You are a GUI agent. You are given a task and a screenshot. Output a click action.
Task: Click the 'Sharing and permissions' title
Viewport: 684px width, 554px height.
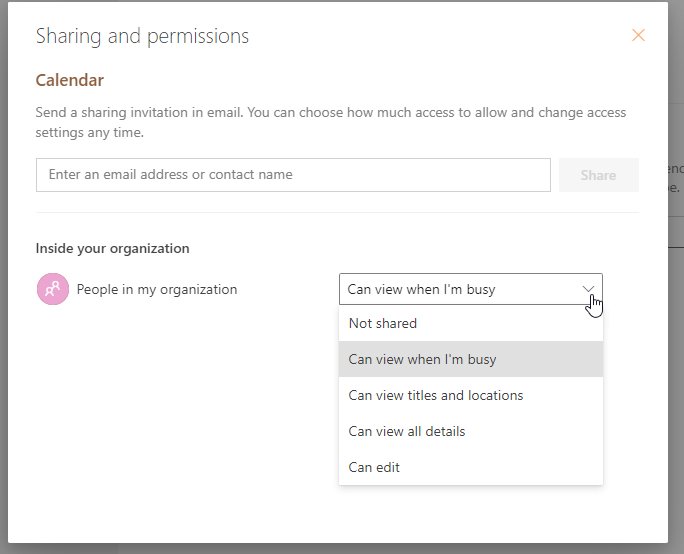pyautogui.click(x=142, y=36)
